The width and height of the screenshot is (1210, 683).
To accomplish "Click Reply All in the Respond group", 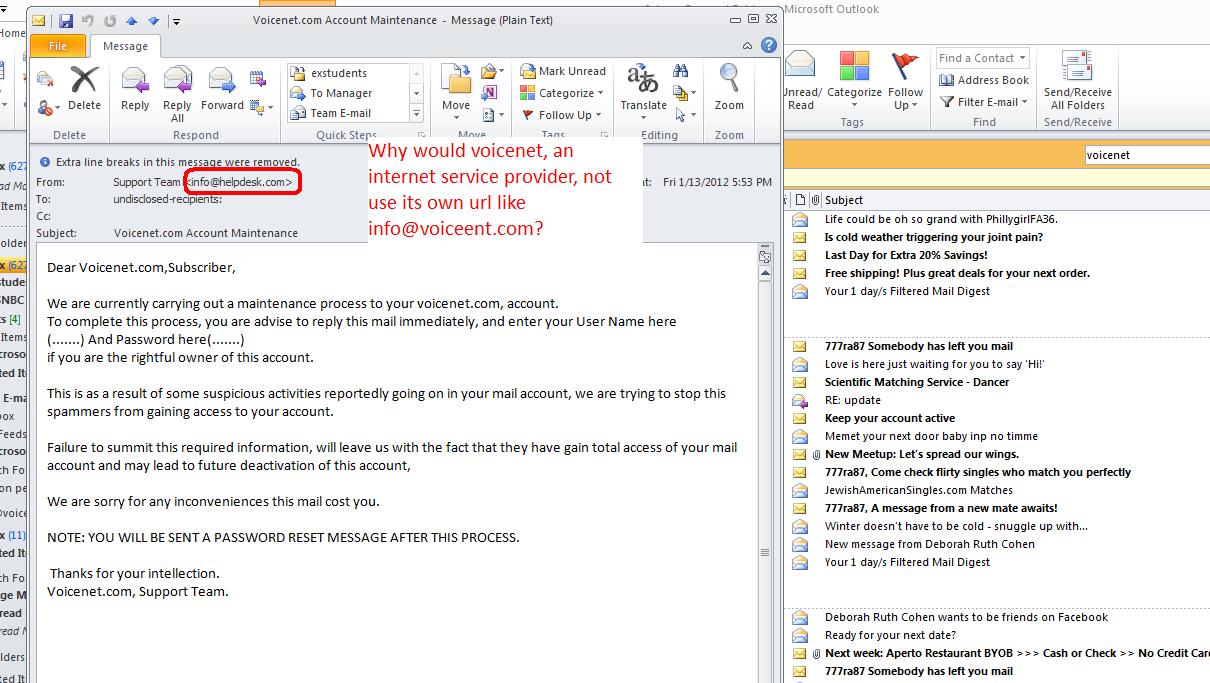I will 177,93.
